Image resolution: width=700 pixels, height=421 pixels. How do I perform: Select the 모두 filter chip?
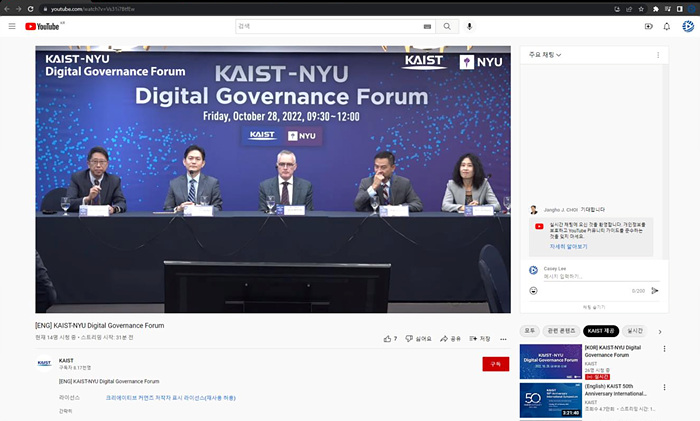(x=529, y=331)
